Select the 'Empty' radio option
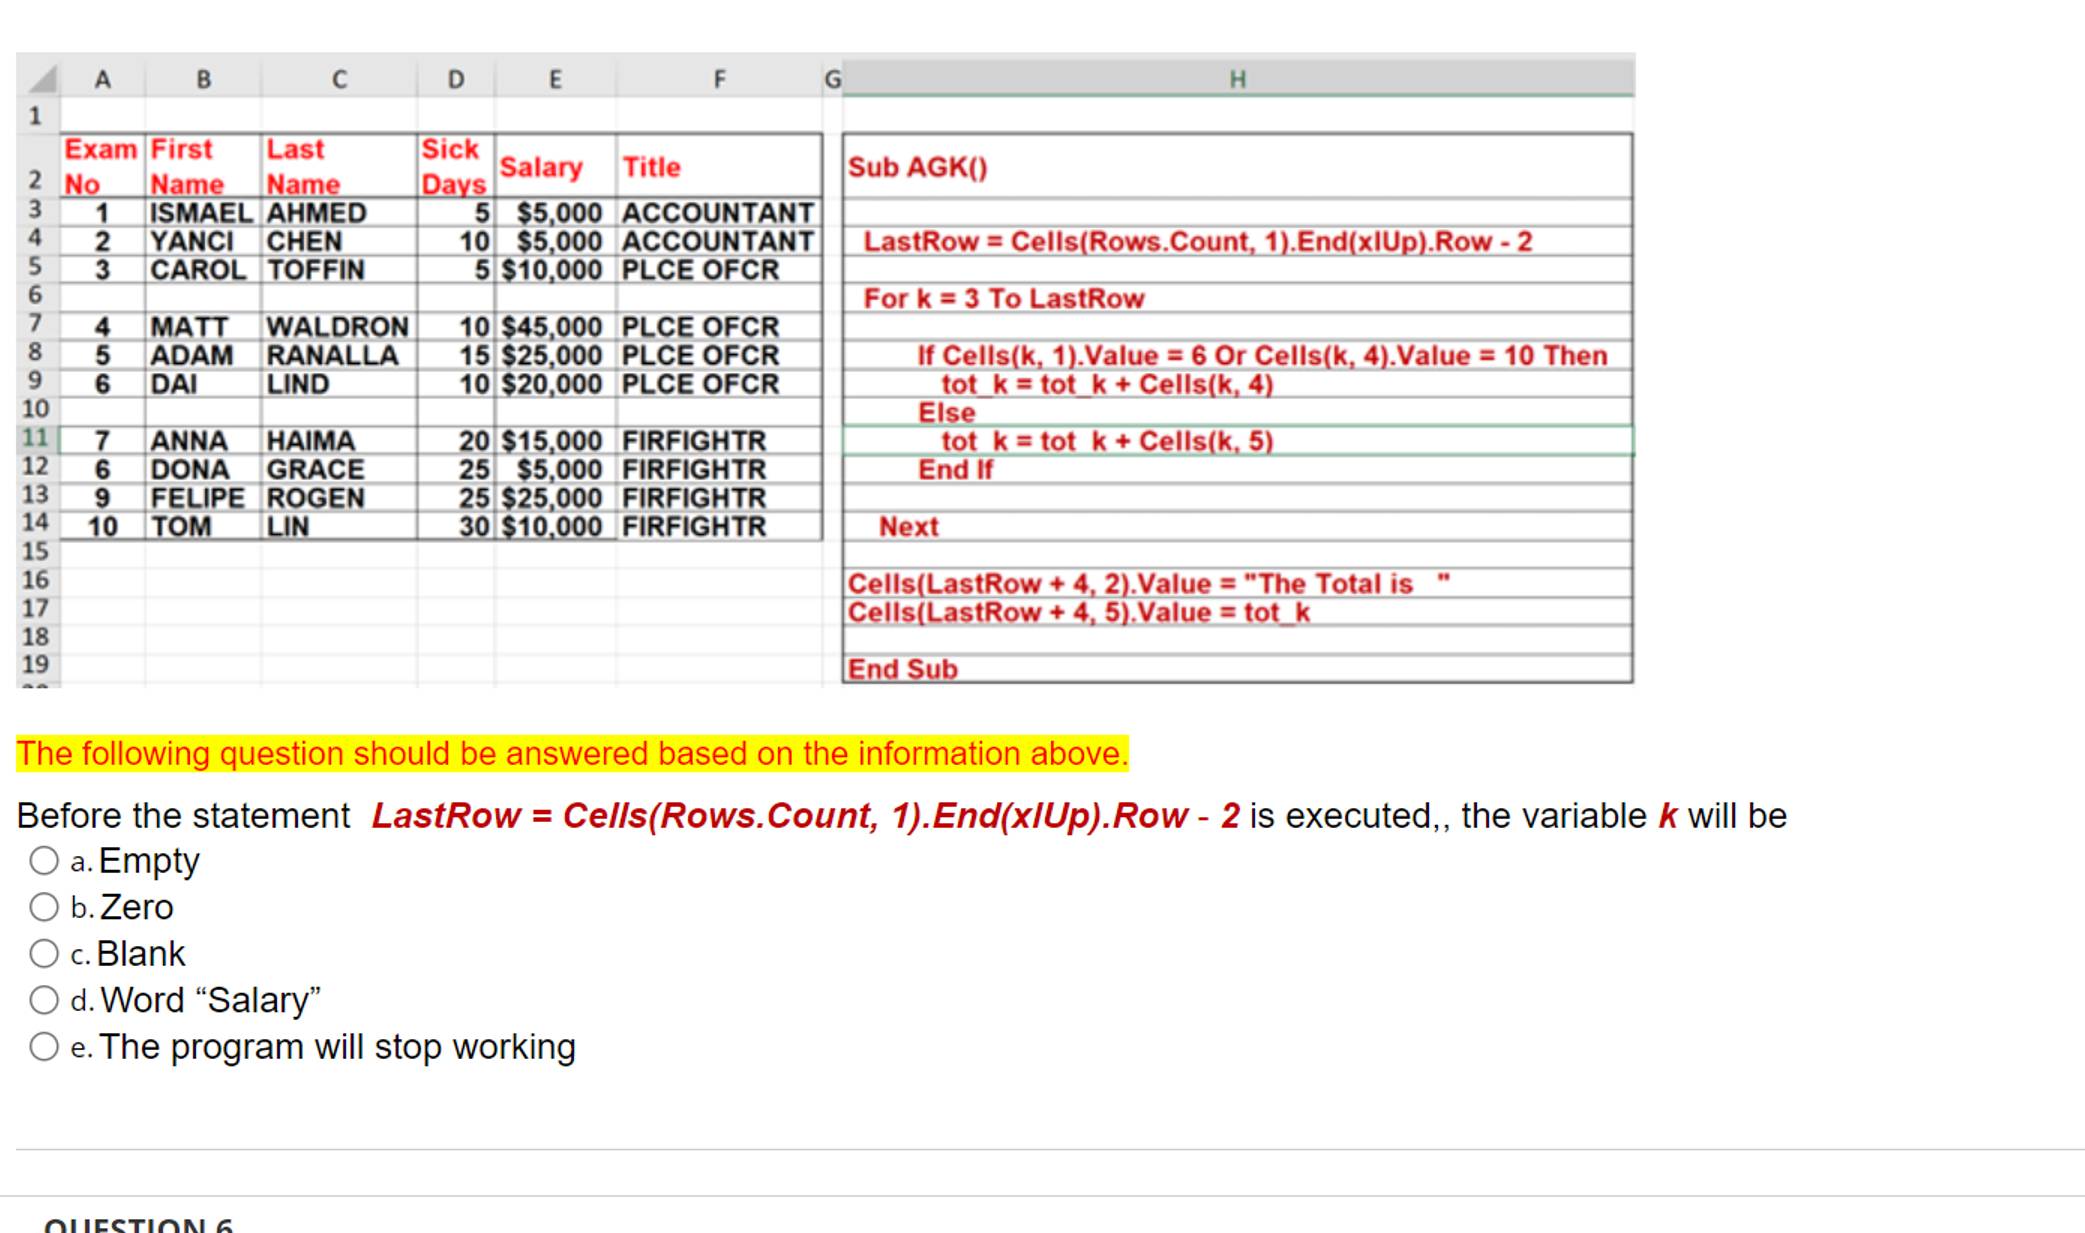The height and width of the screenshot is (1233, 2085). pyautogui.click(x=44, y=861)
